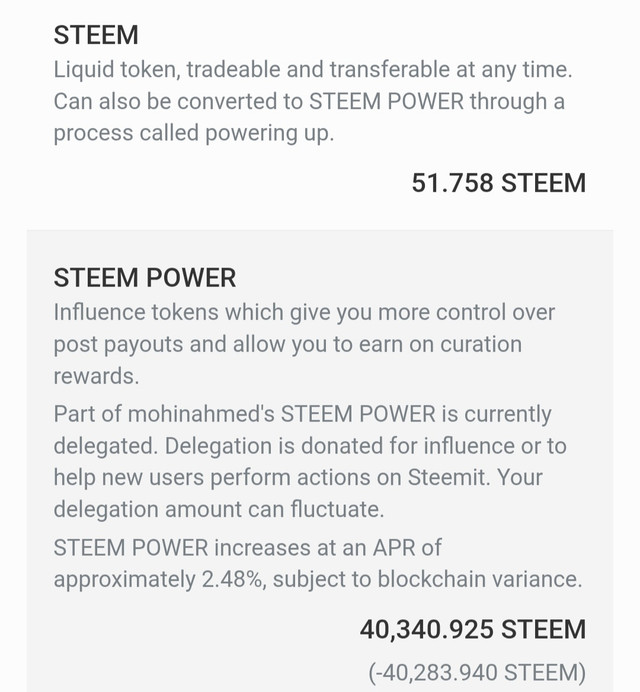Click the 'rewards.' line under curation
Image resolution: width=640 pixels, height=692 pixels.
tap(96, 376)
